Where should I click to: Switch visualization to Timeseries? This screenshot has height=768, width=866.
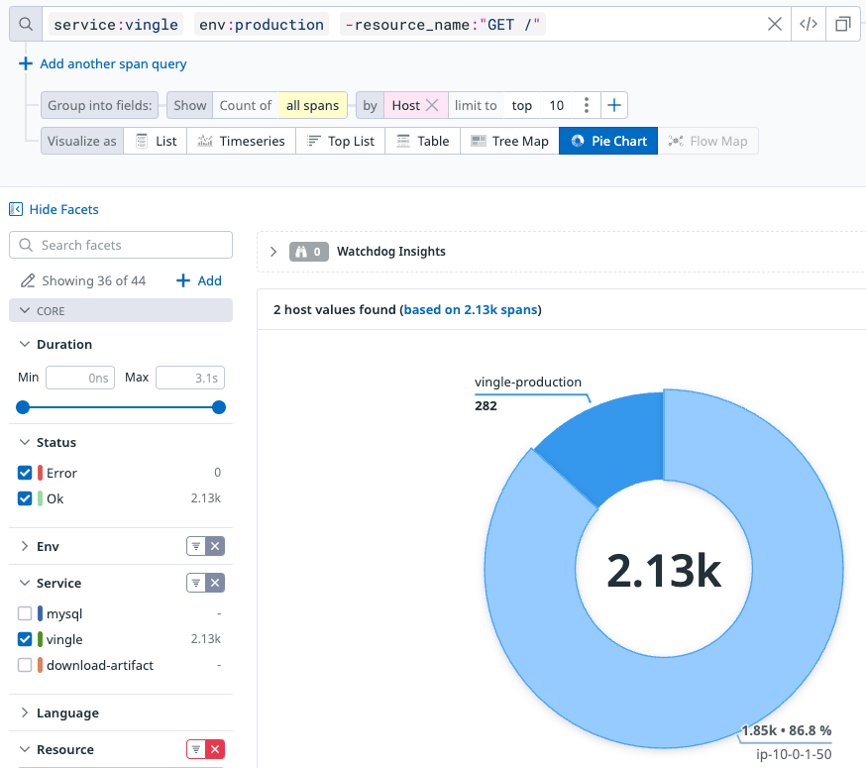(241, 141)
